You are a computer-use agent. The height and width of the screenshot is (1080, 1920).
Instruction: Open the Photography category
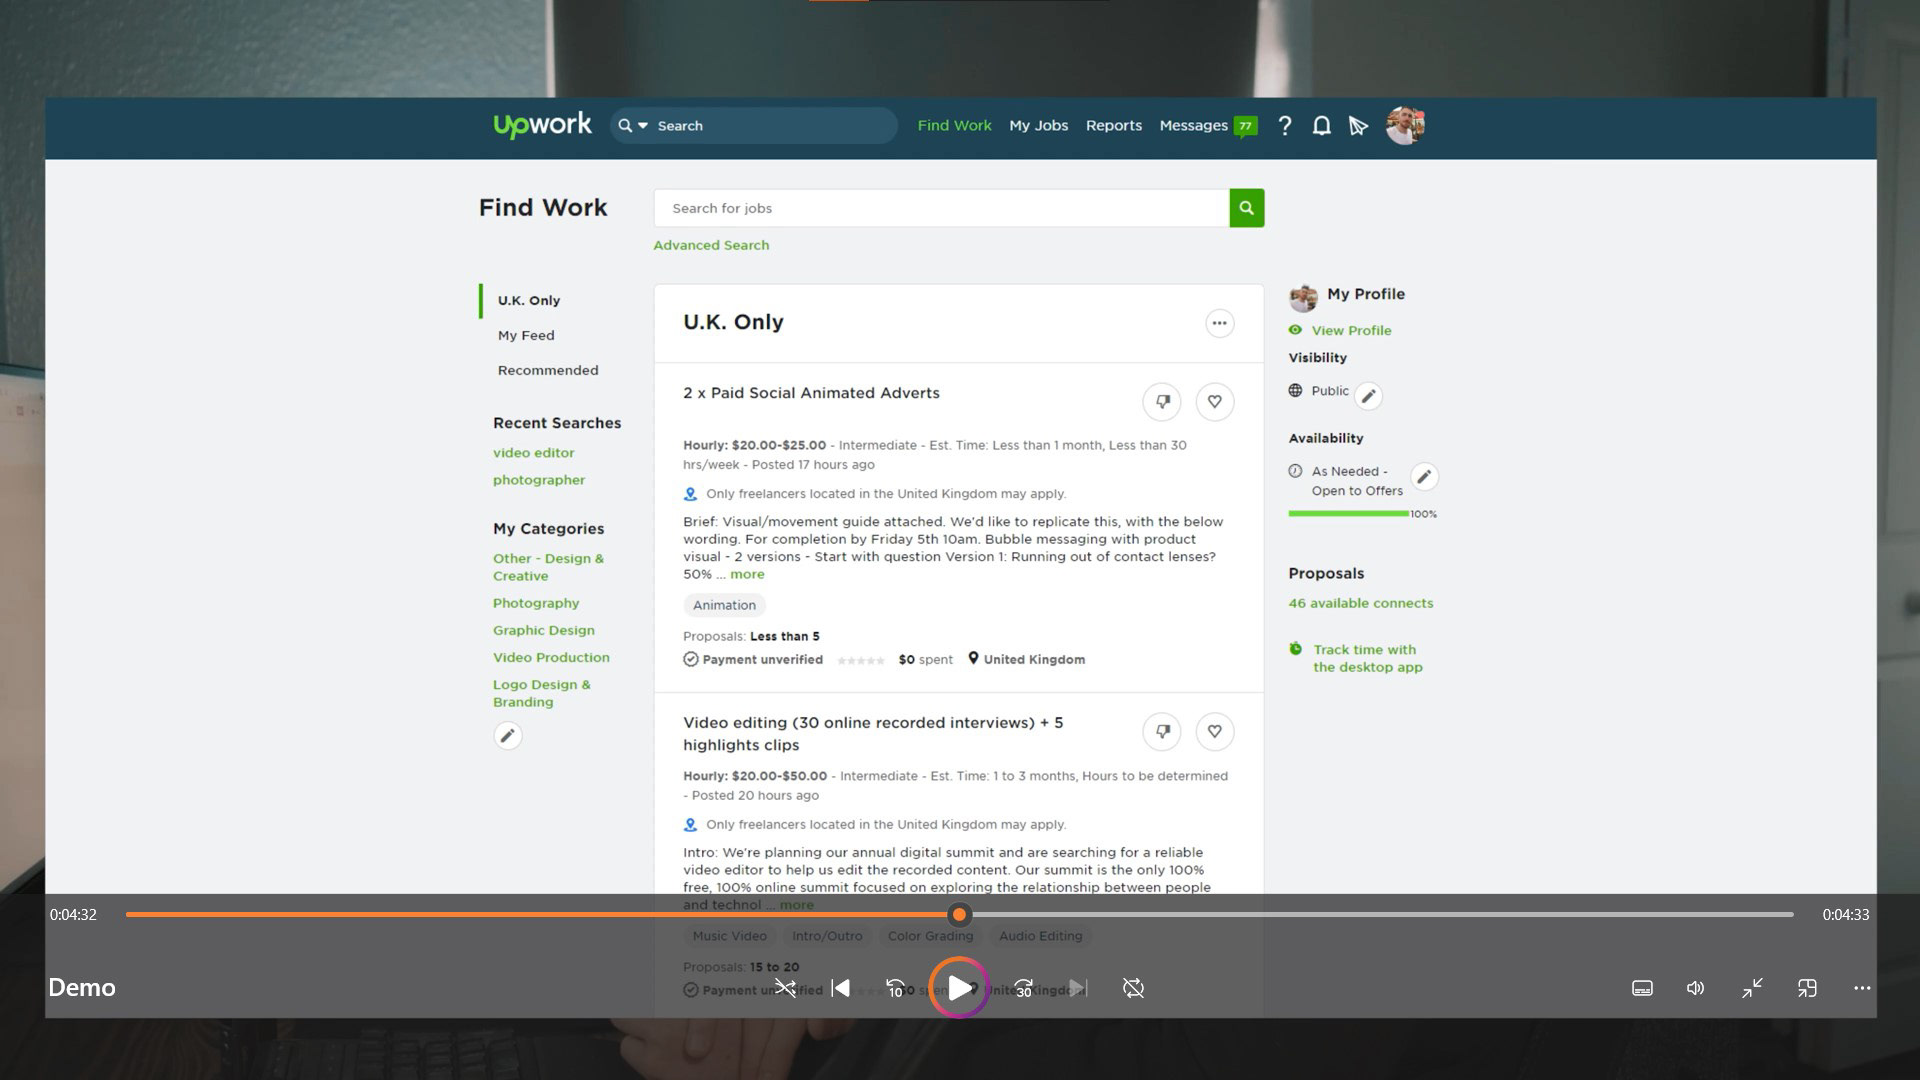[535, 603]
